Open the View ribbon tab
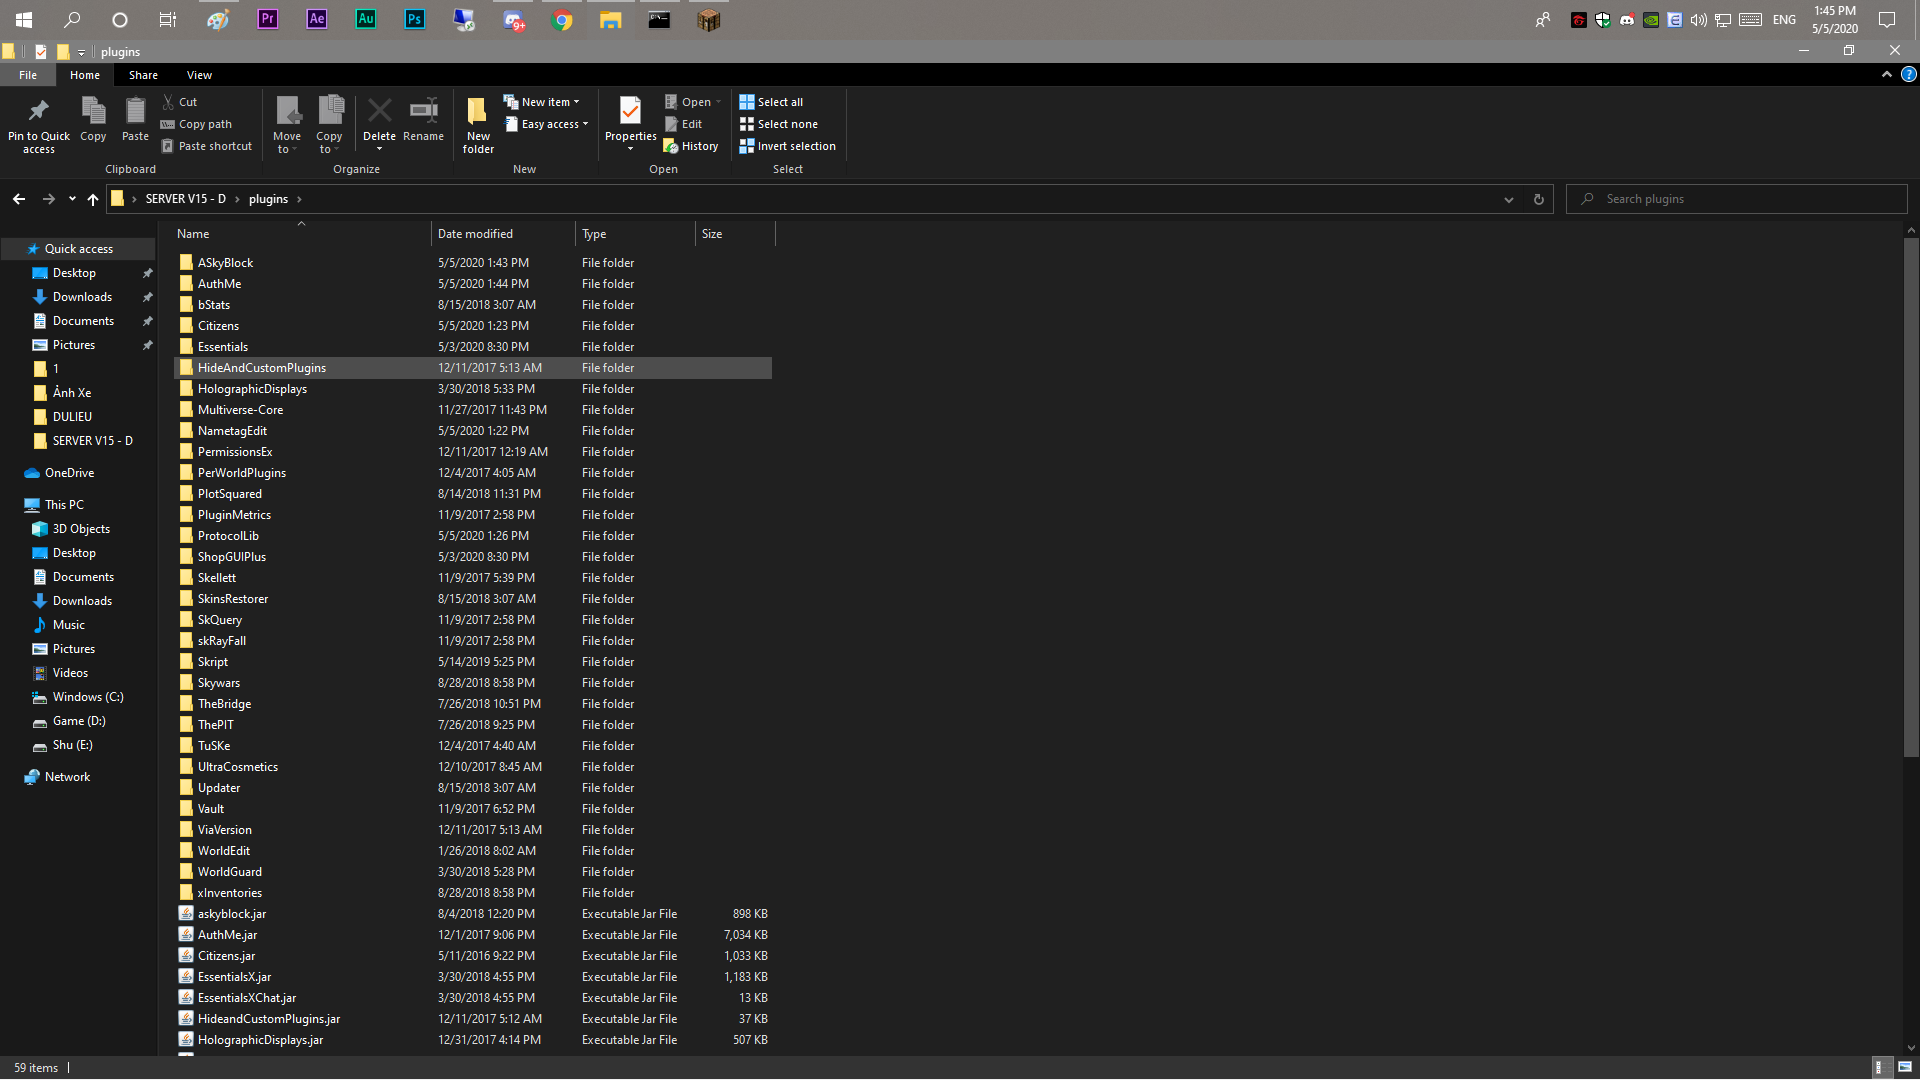 (x=199, y=75)
